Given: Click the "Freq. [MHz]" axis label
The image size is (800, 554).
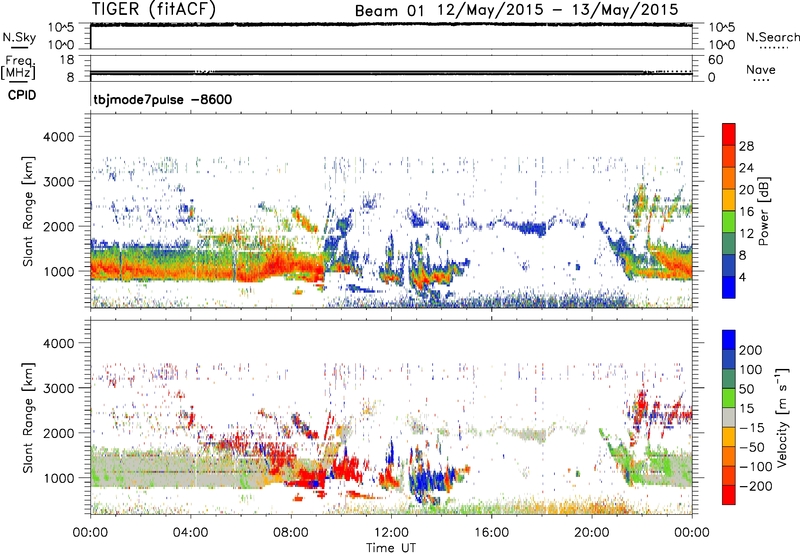Looking at the screenshot, I should (x=18, y=67).
